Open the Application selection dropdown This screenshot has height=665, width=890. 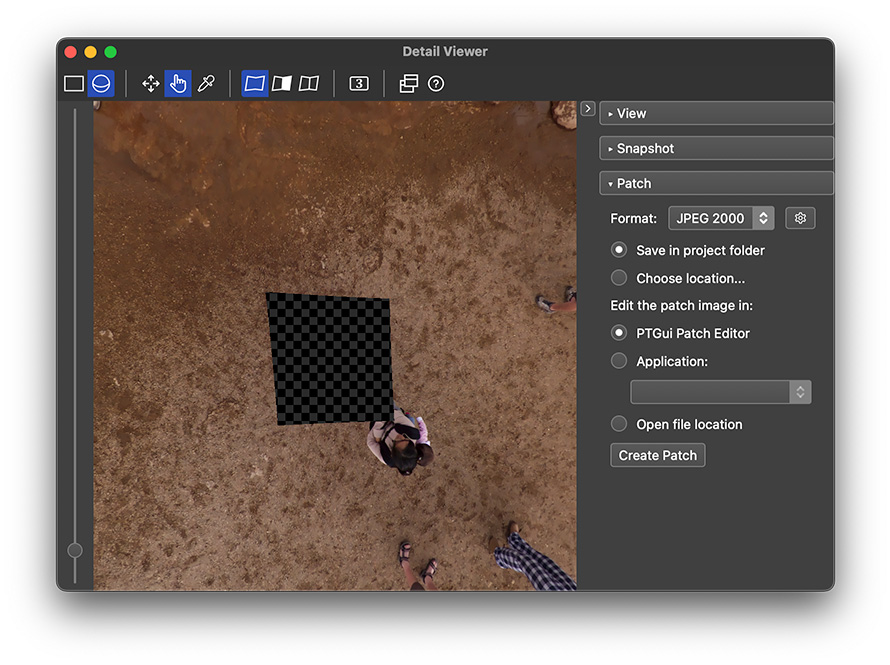[x=721, y=392]
